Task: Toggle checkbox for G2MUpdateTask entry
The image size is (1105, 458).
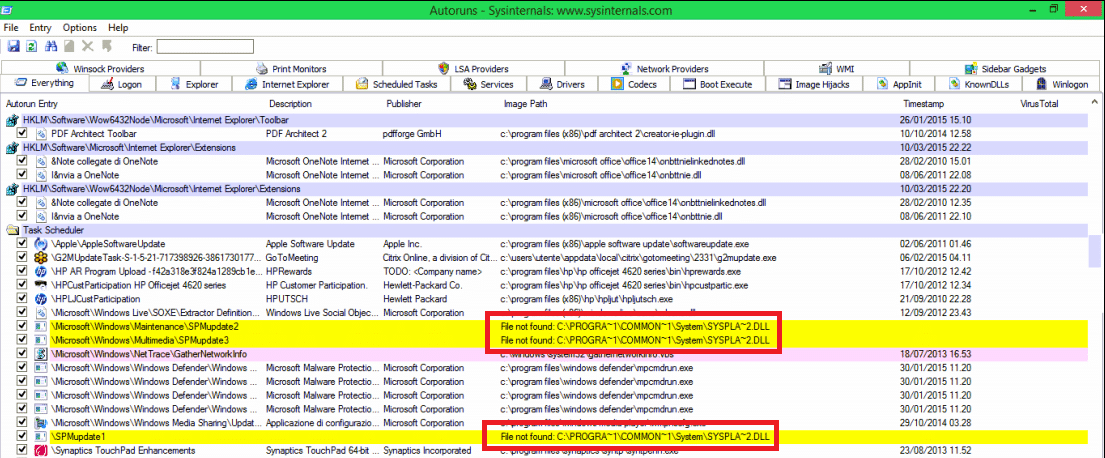Action: pyautogui.click(x=22, y=258)
